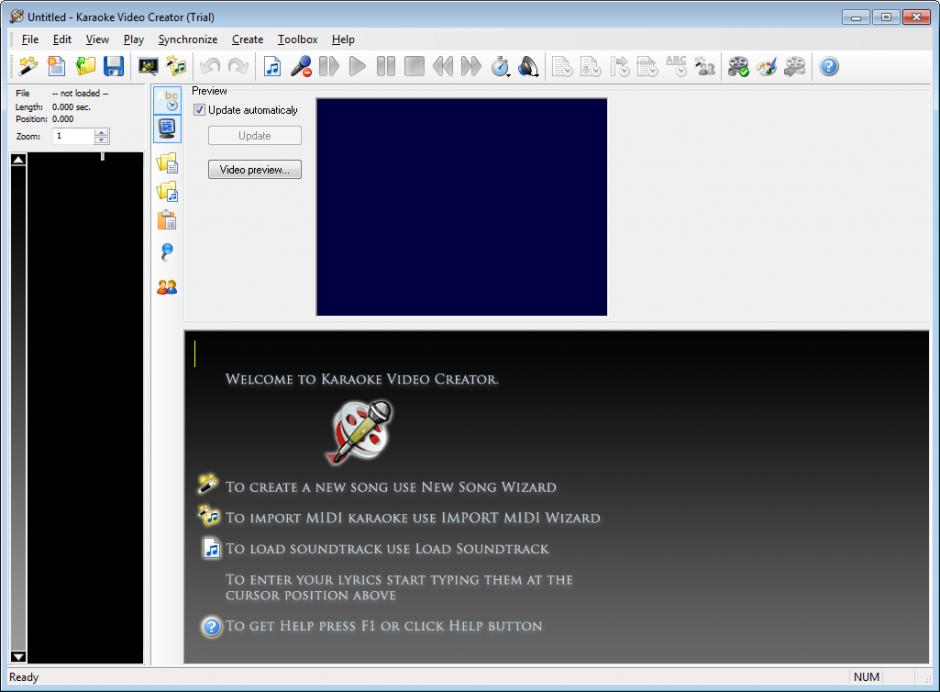Click the microphone record icon
Screen dimensions: 940x692
[x=300, y=66]
